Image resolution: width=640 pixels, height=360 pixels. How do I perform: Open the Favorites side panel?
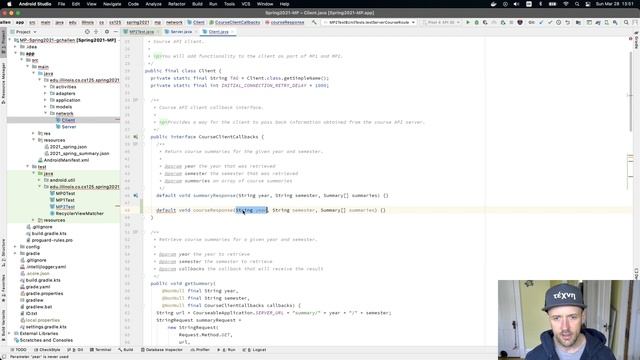(3, 288)
